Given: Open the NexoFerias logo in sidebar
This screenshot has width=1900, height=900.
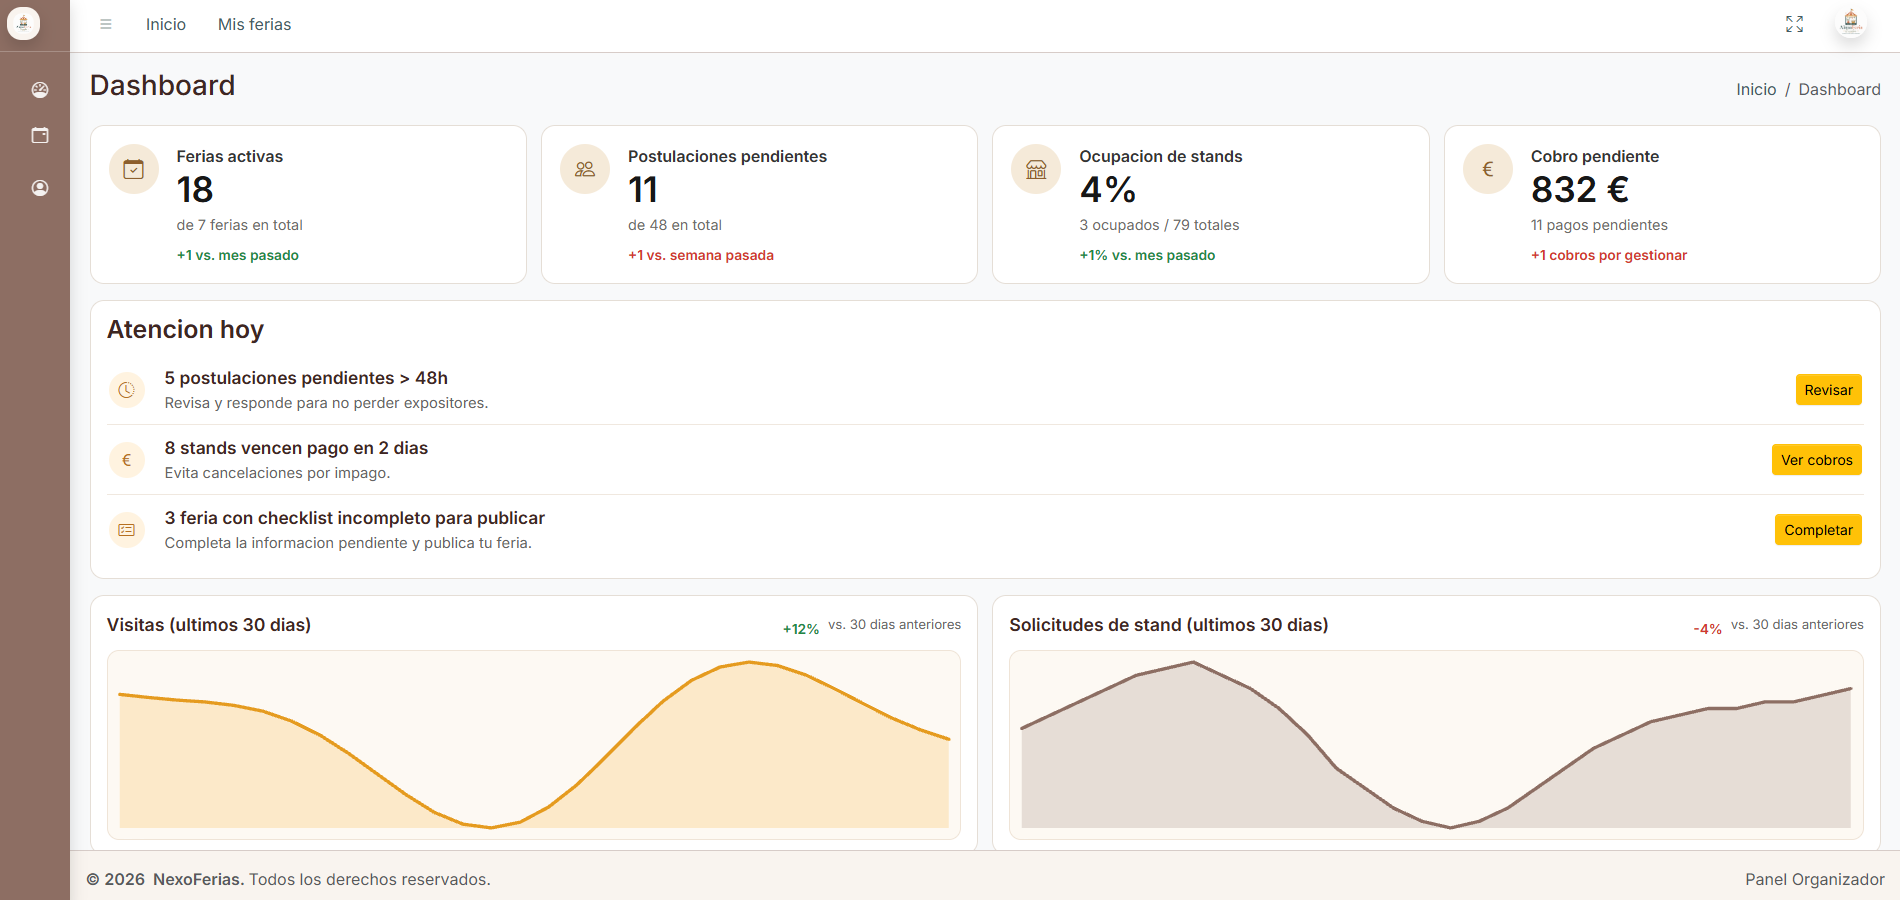Looking at the screenshot, I should [x=23, y=23].
